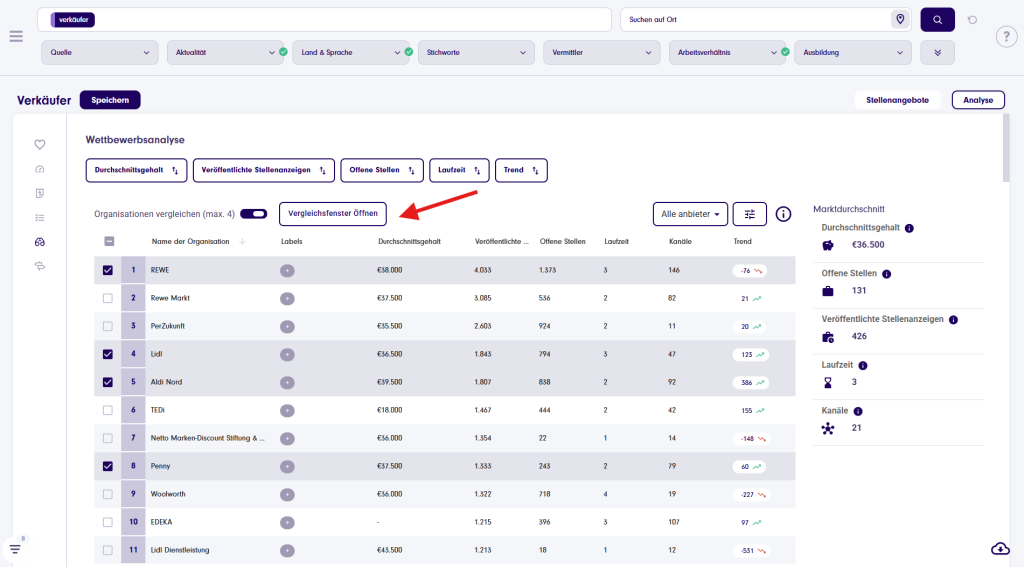Click the magnifying glass search button
Image resolution: width=1024 pixels, height=567 pixels.
click(937, 20)
